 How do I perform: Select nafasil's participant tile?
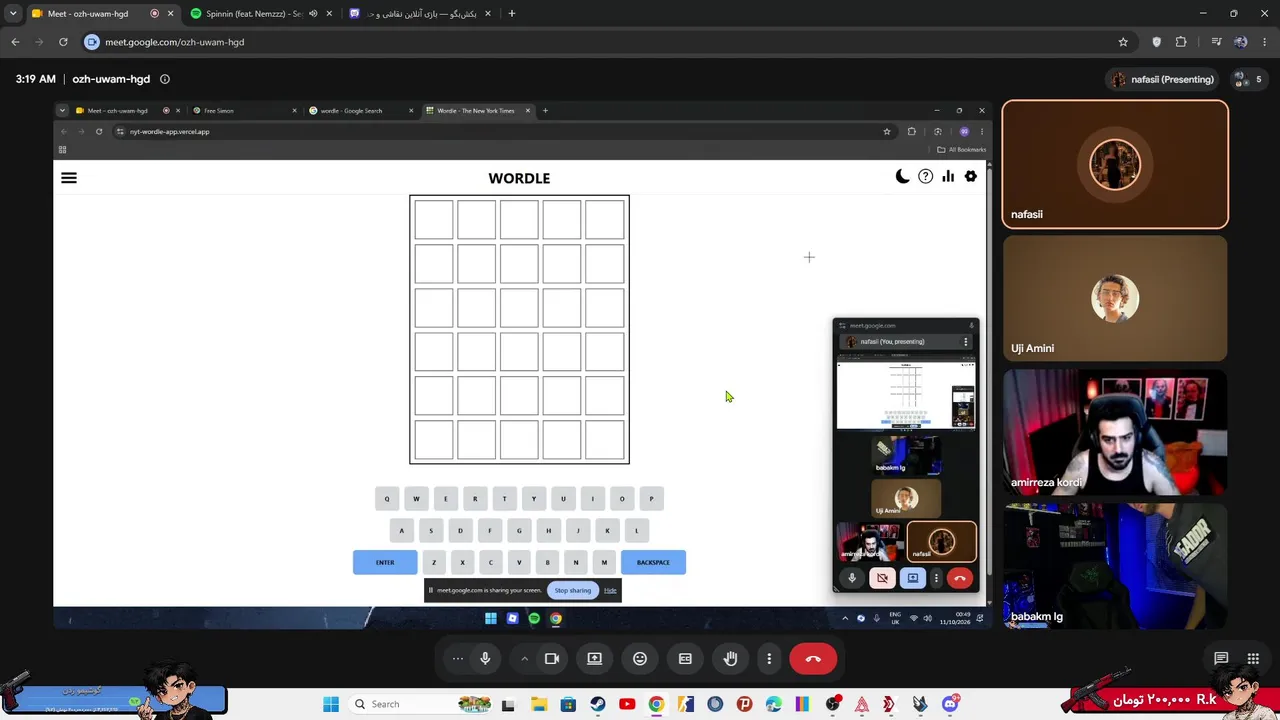1115,164
